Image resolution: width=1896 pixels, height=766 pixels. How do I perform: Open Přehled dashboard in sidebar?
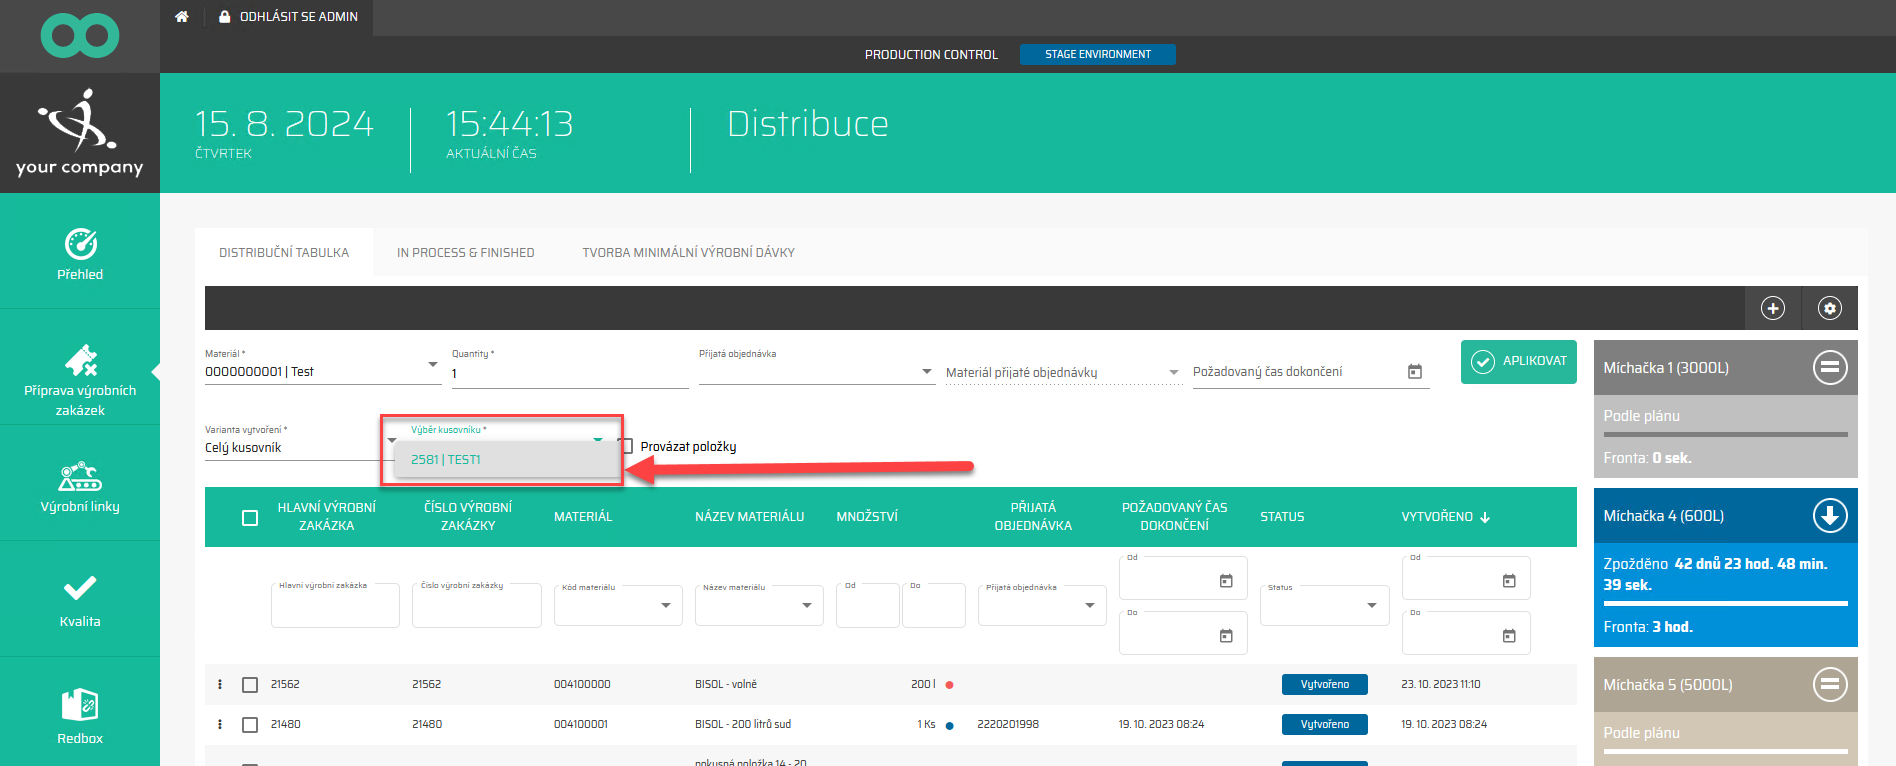tap(80, 254)
